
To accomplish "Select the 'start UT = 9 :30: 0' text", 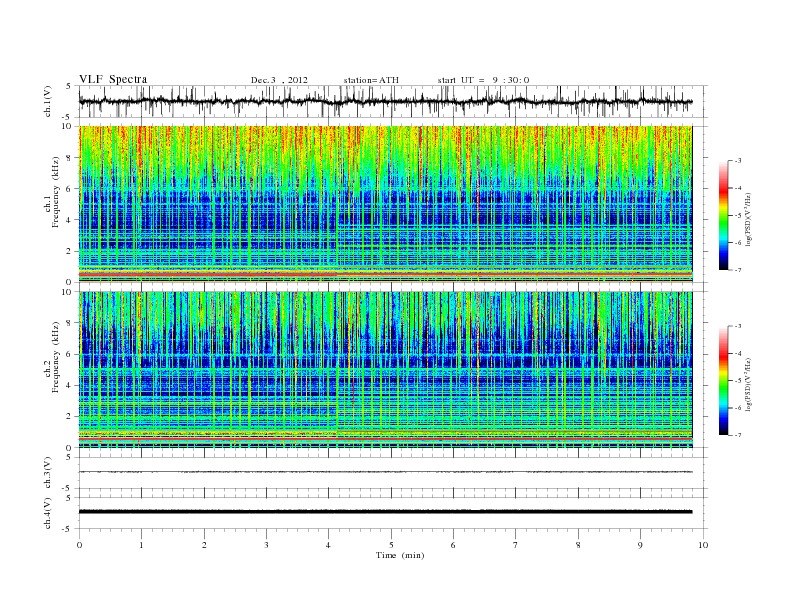I will (483, 80).
